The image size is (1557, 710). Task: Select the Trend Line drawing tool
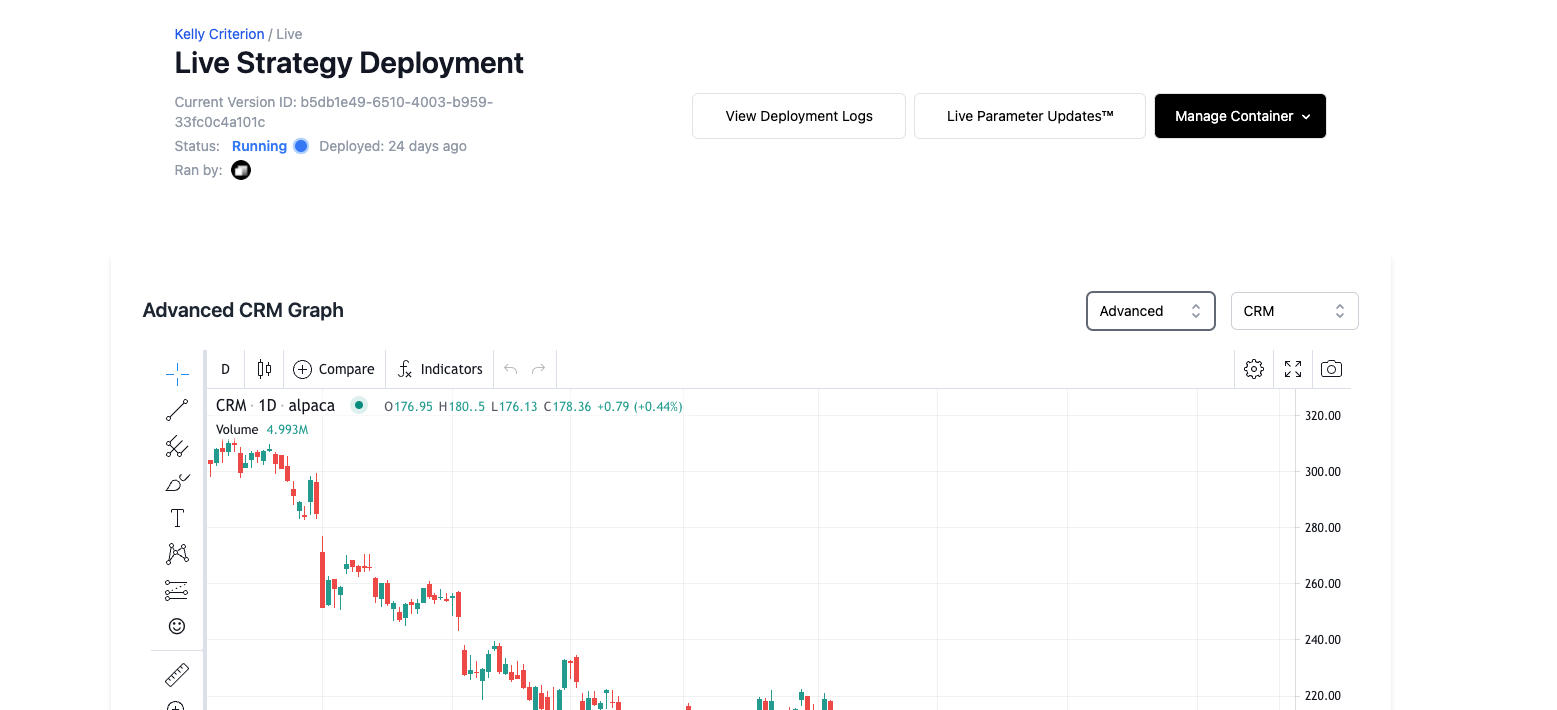pos(177,410)
